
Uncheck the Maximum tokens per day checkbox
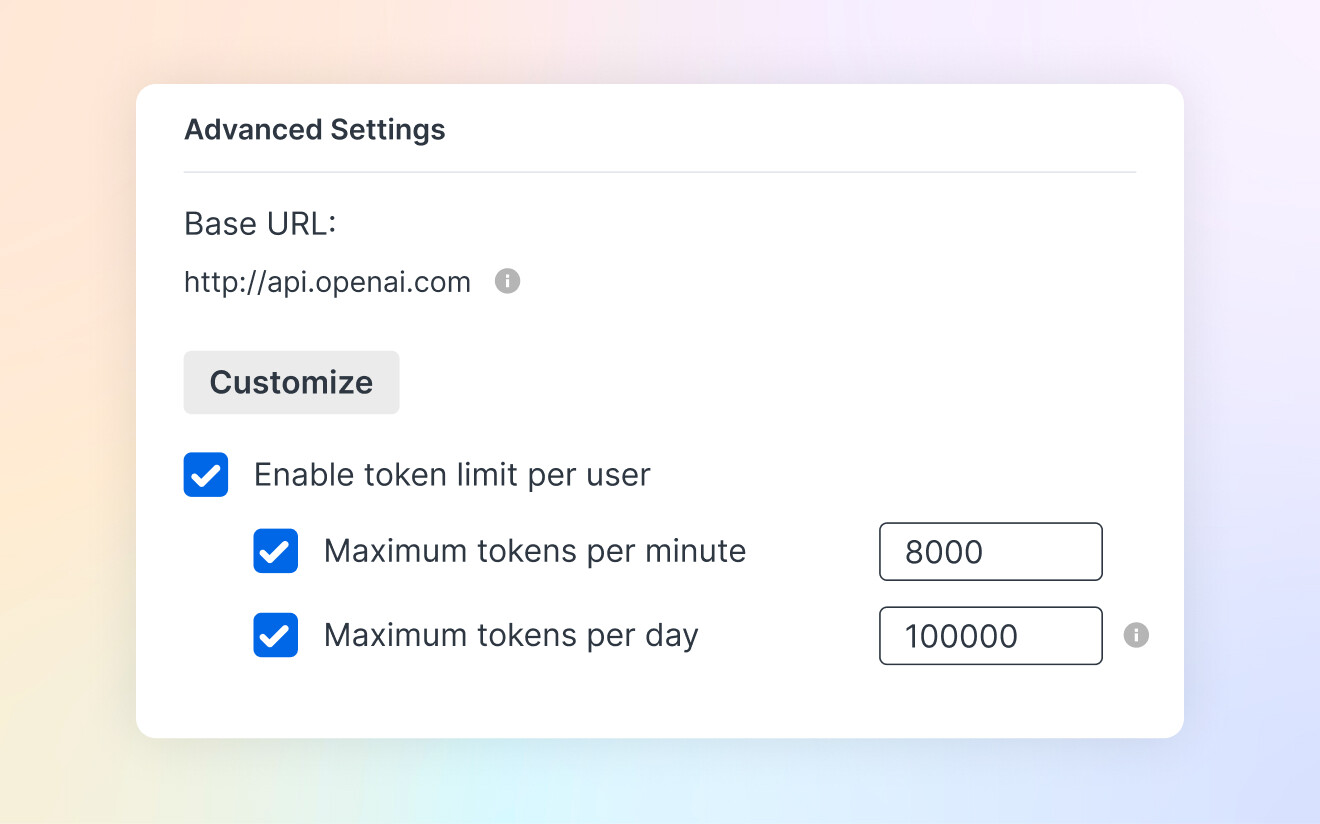click(276, 635)
